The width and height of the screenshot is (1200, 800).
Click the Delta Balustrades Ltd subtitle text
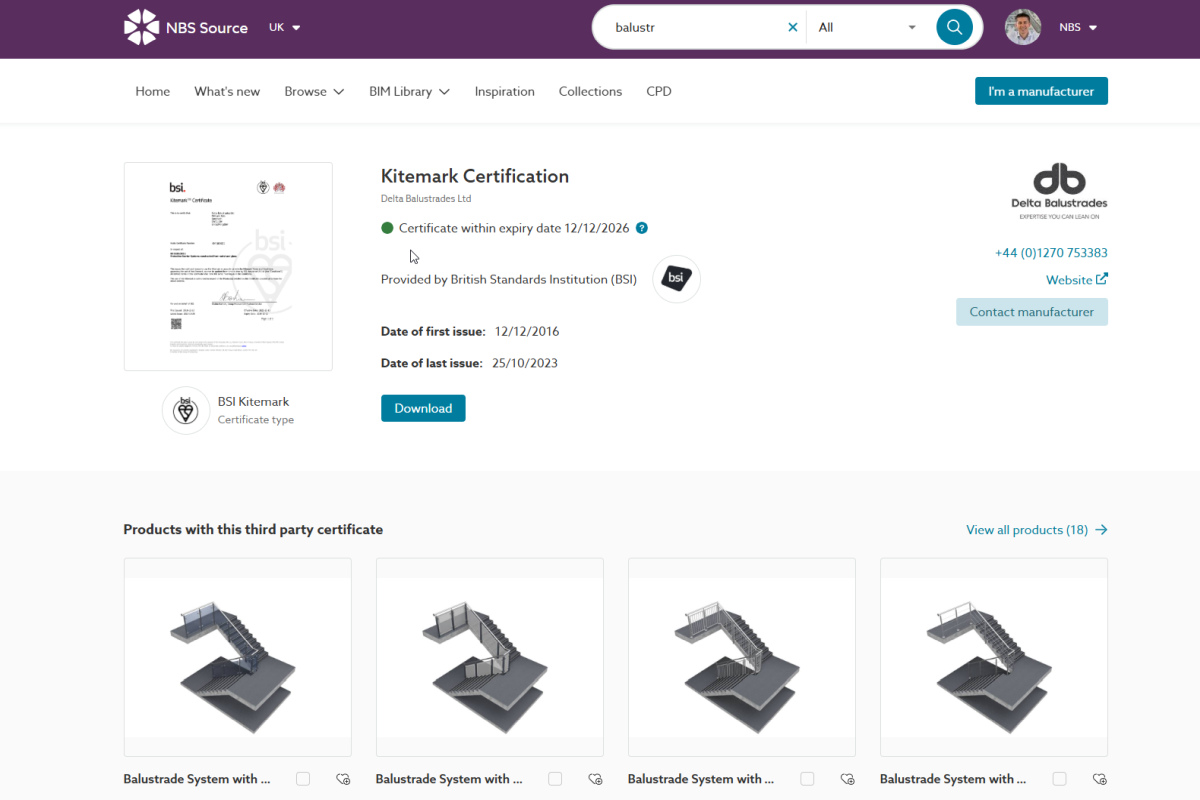426,199
